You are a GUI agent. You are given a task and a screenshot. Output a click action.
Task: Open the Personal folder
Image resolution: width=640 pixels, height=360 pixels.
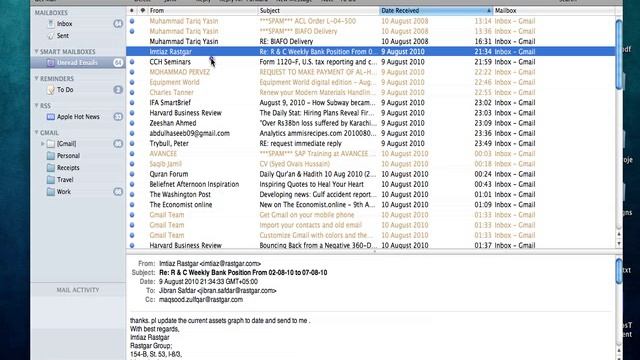pos(68,156)
